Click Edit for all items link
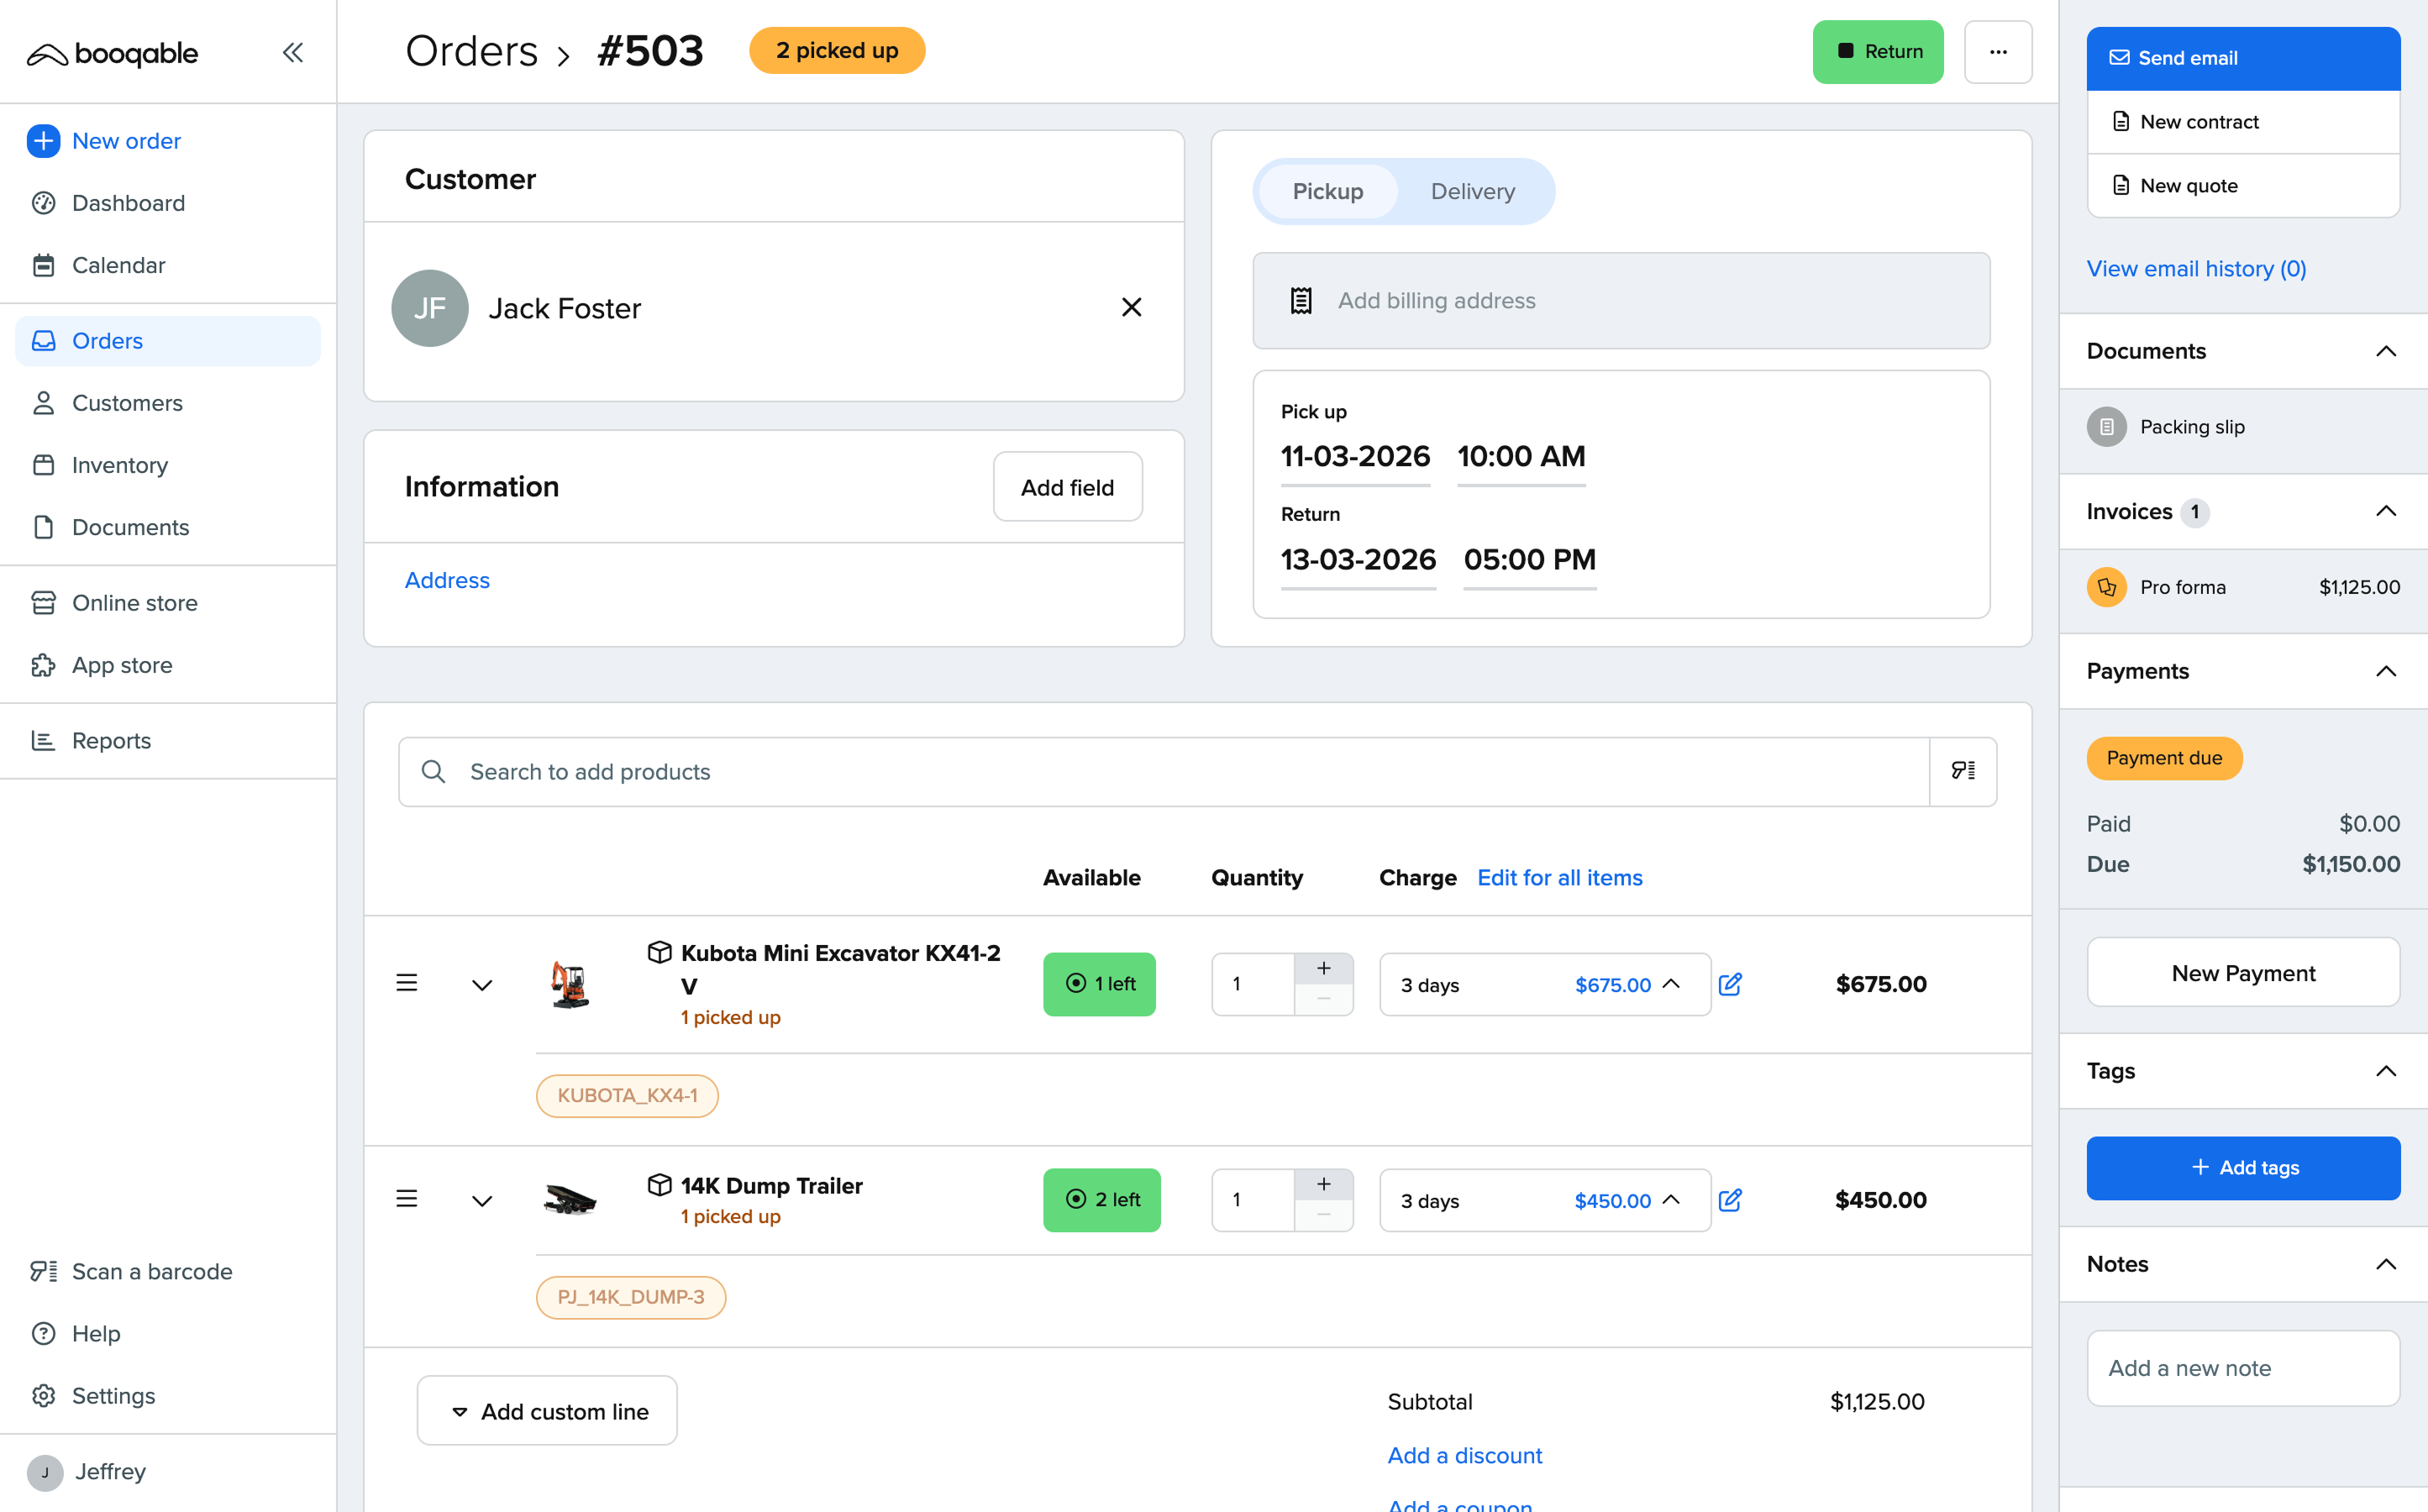 (x=1559, y=877)
